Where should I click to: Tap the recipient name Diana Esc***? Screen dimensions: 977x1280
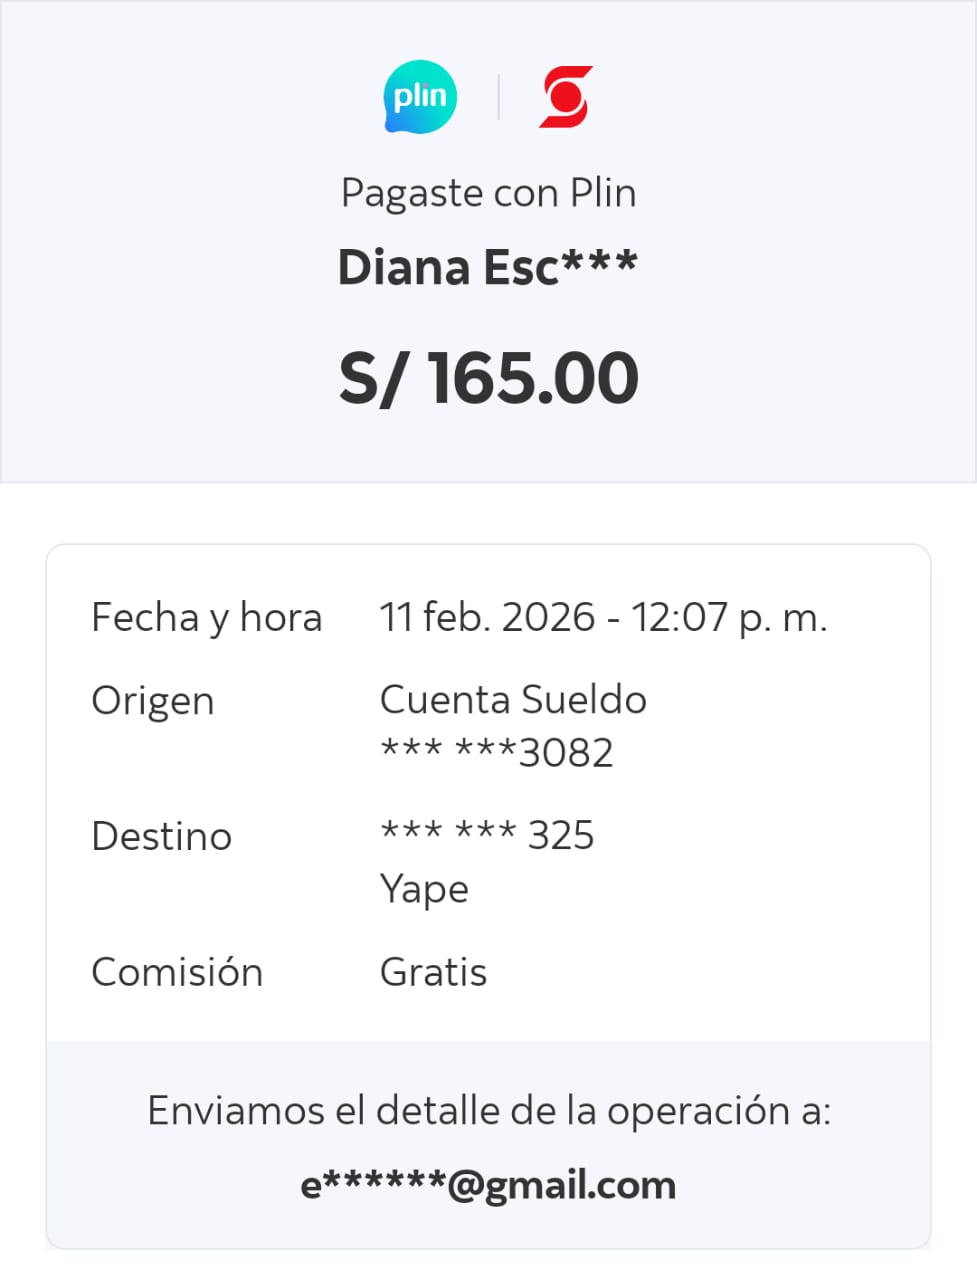pyautogui.click(x=488, y=267)
